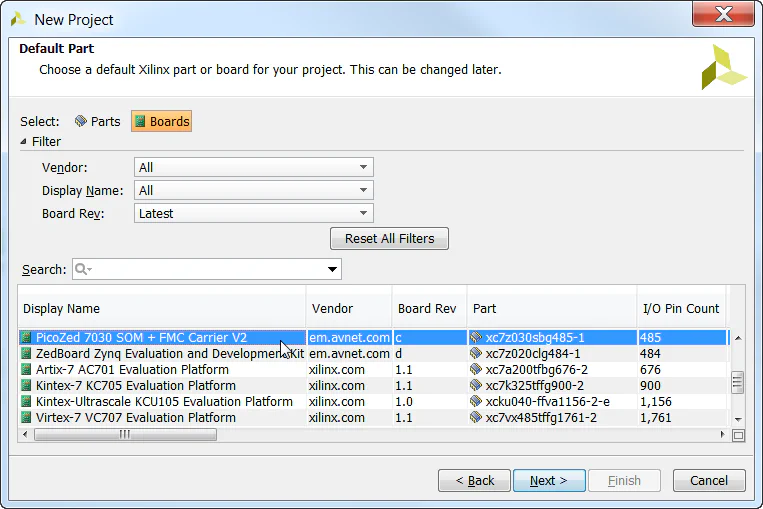
Task: Select Virtex-7 VC707 Evaluation Platform row
Action: (x=374, y=418)
